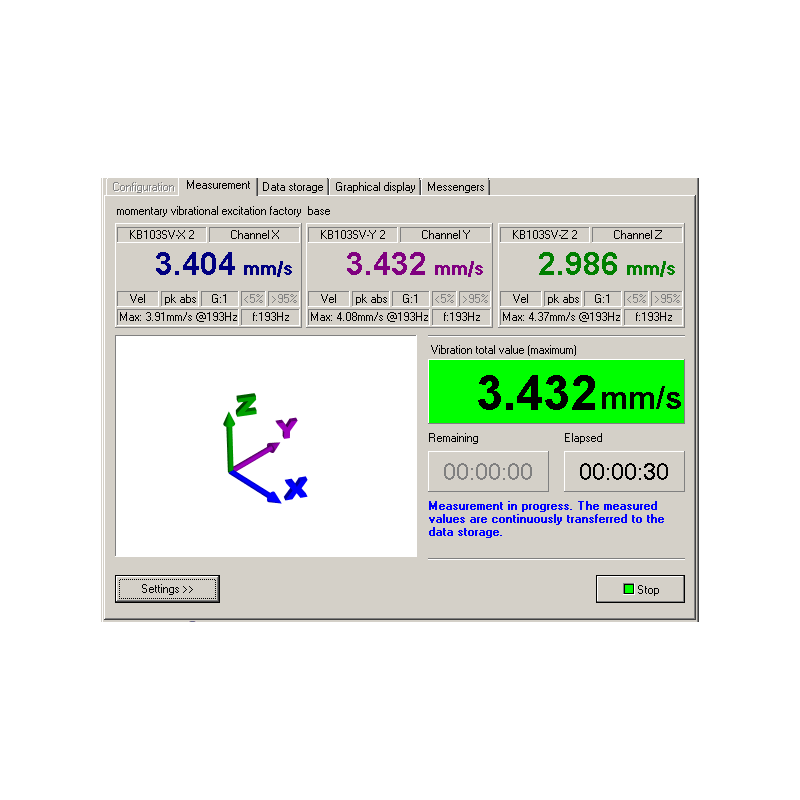Click the pk abs field in Channel Y

370,299
